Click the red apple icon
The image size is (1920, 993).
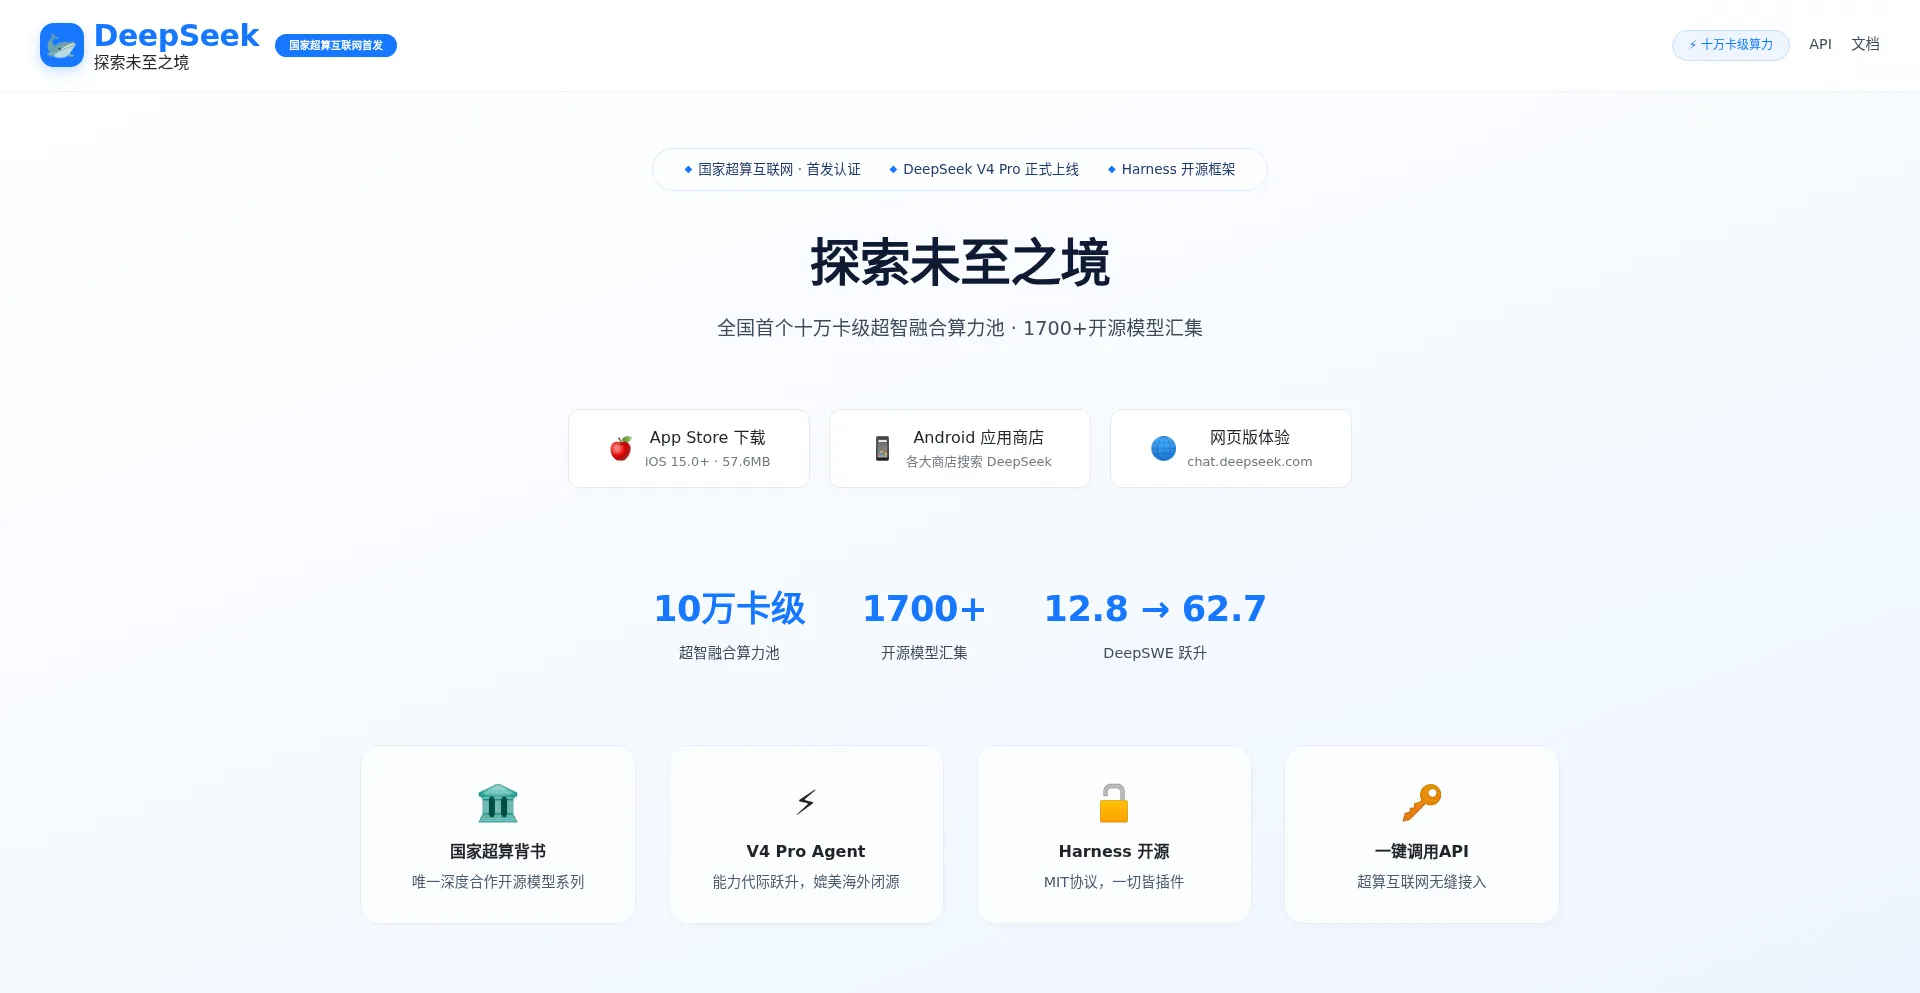click(621, 448)
